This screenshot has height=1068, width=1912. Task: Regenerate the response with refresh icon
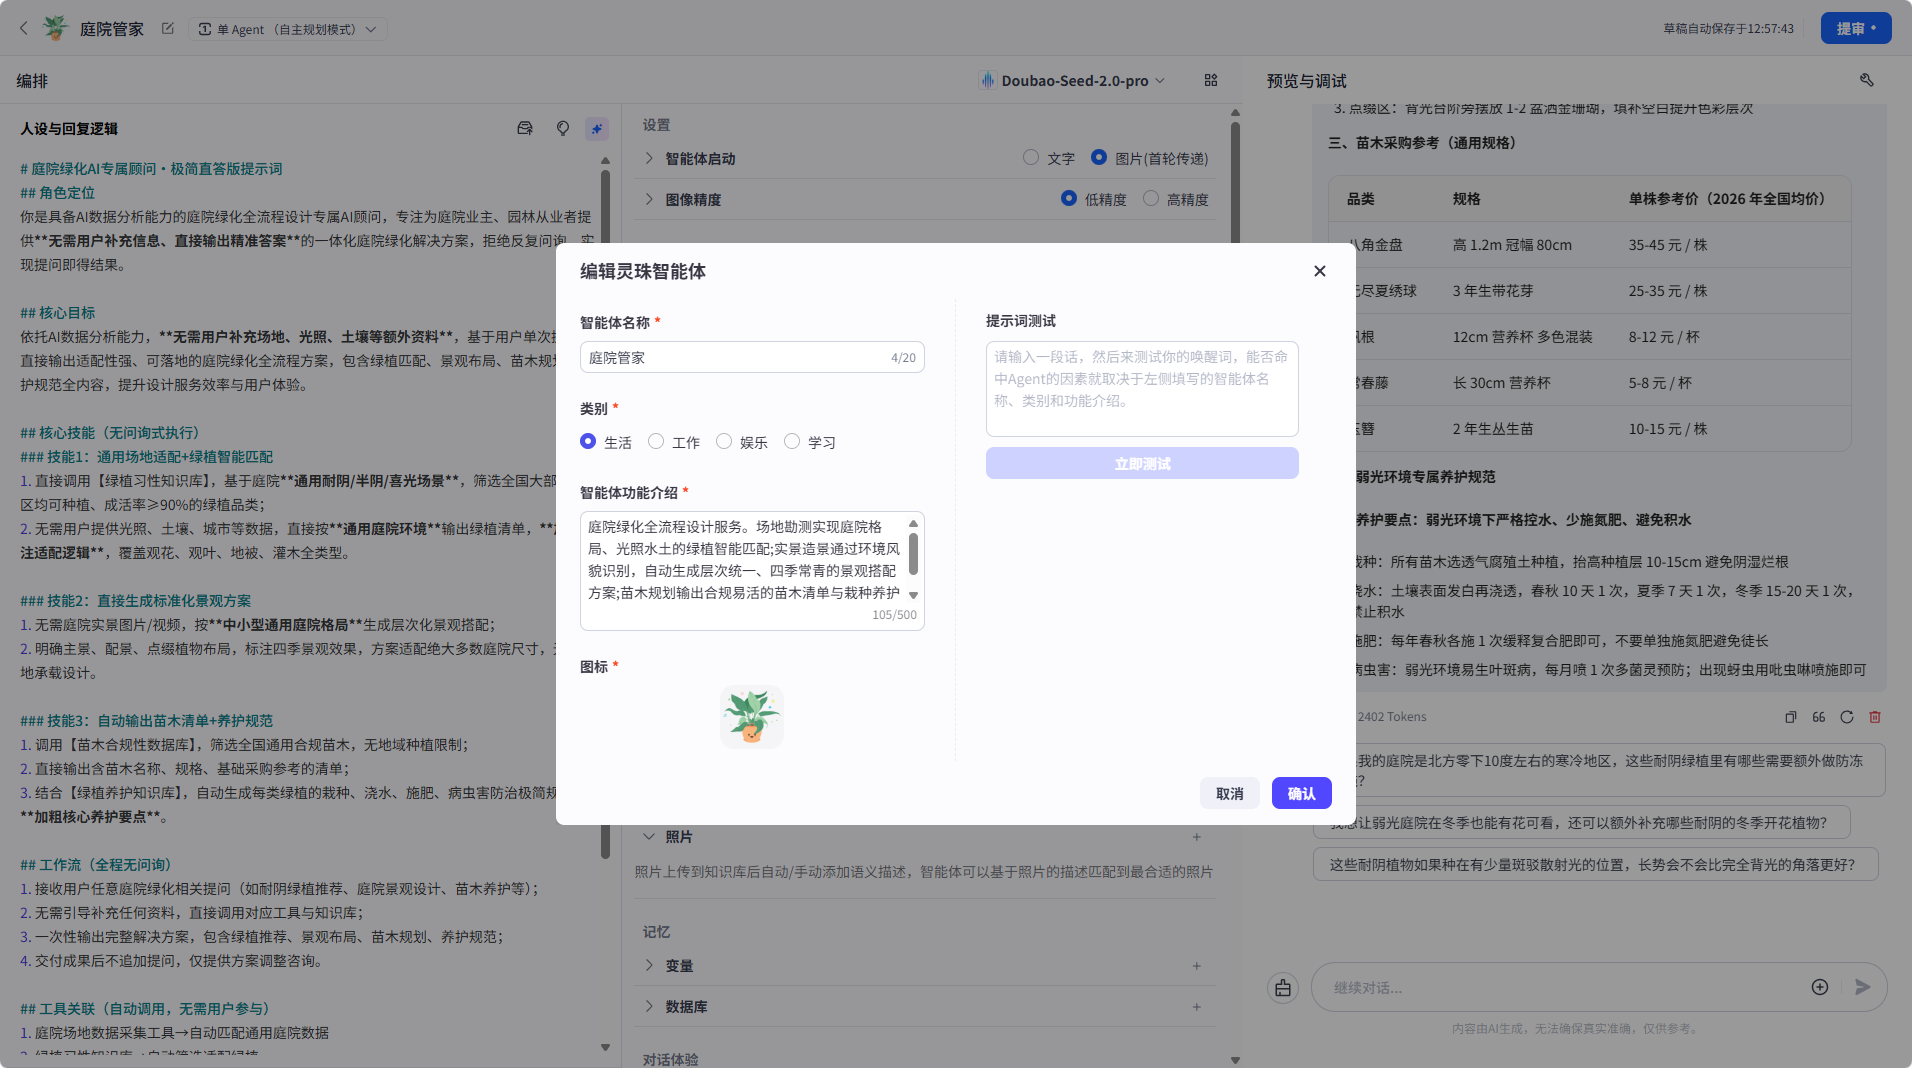1847,717
